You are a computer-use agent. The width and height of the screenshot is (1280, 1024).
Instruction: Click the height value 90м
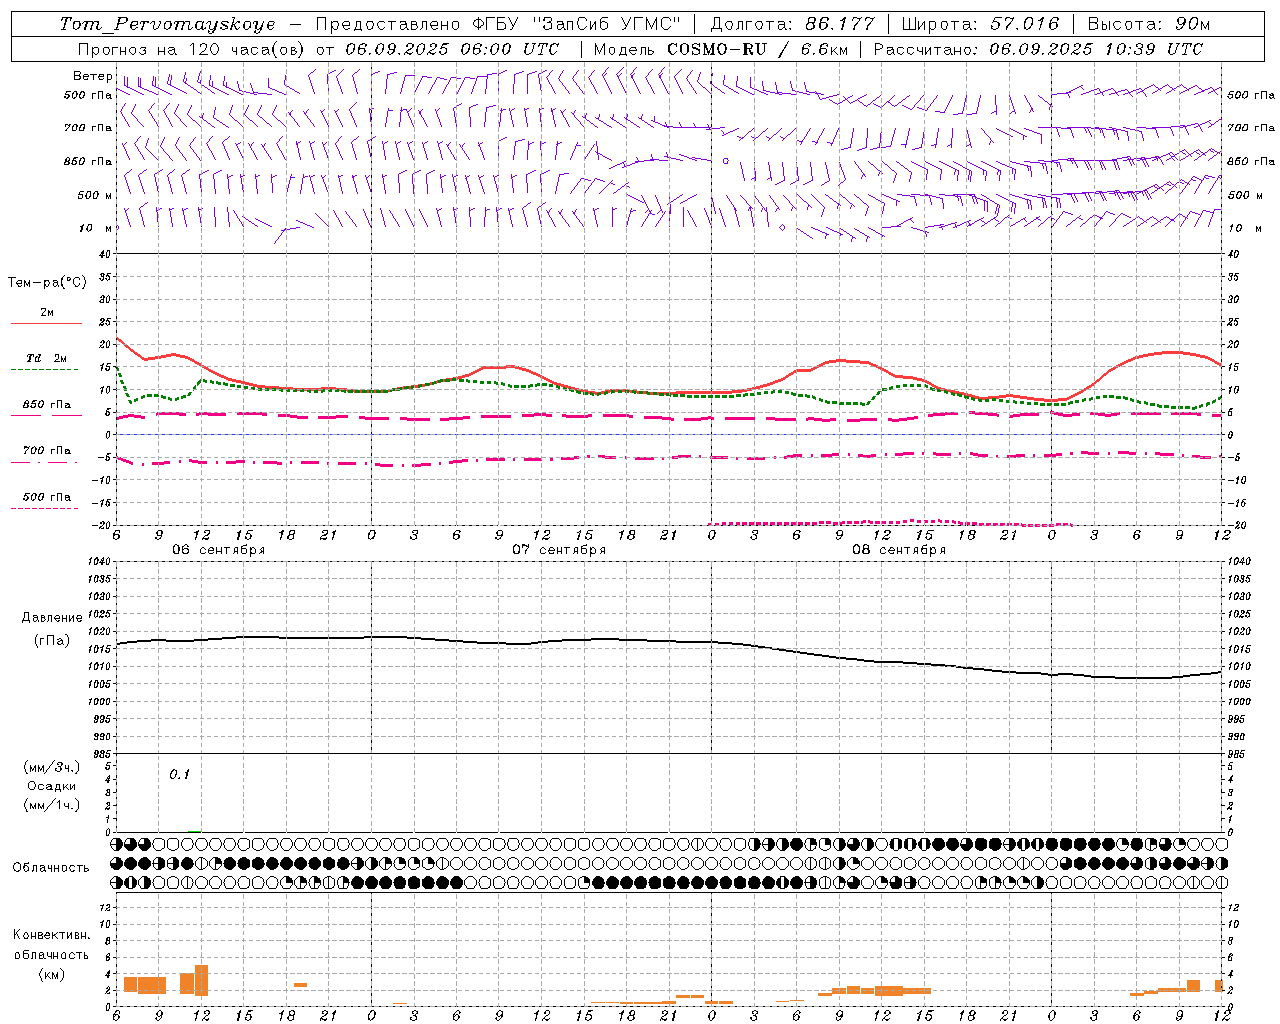point(1191,24)
